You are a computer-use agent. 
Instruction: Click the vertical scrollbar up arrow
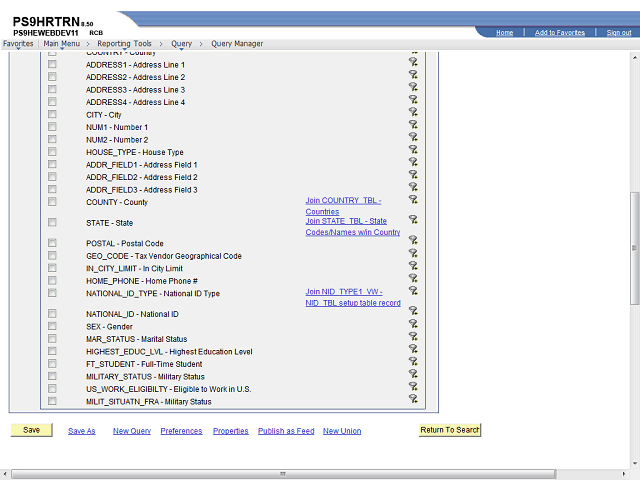pyautogui.click(x=635, y=58)
